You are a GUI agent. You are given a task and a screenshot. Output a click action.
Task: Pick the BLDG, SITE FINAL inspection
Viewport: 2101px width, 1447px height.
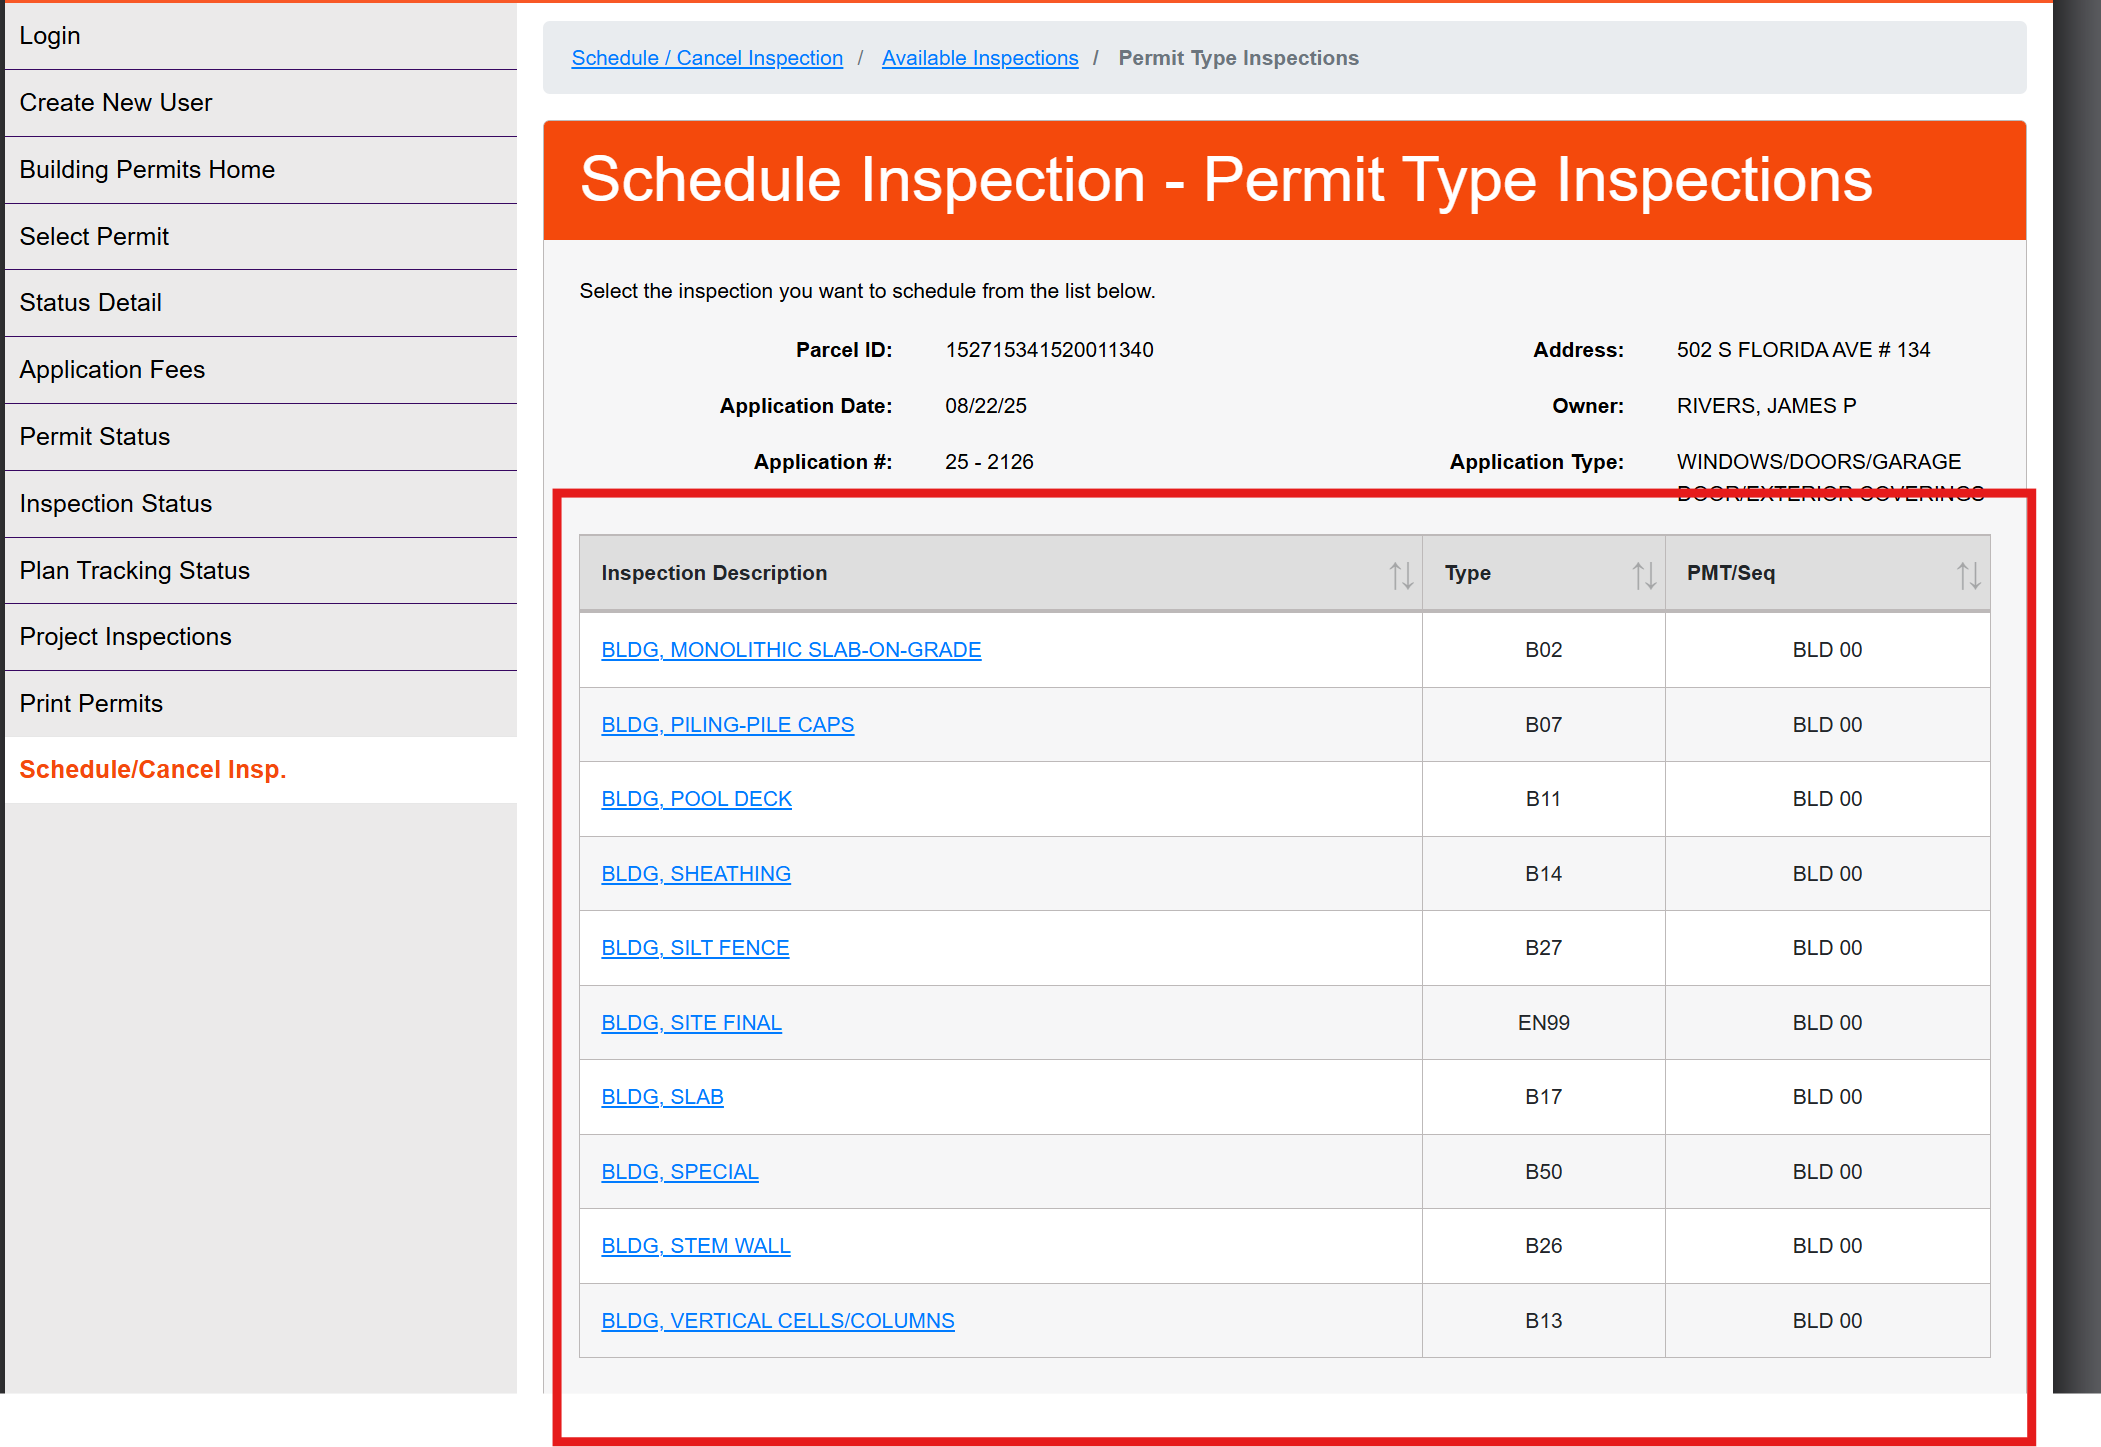tap(691, 1022)
